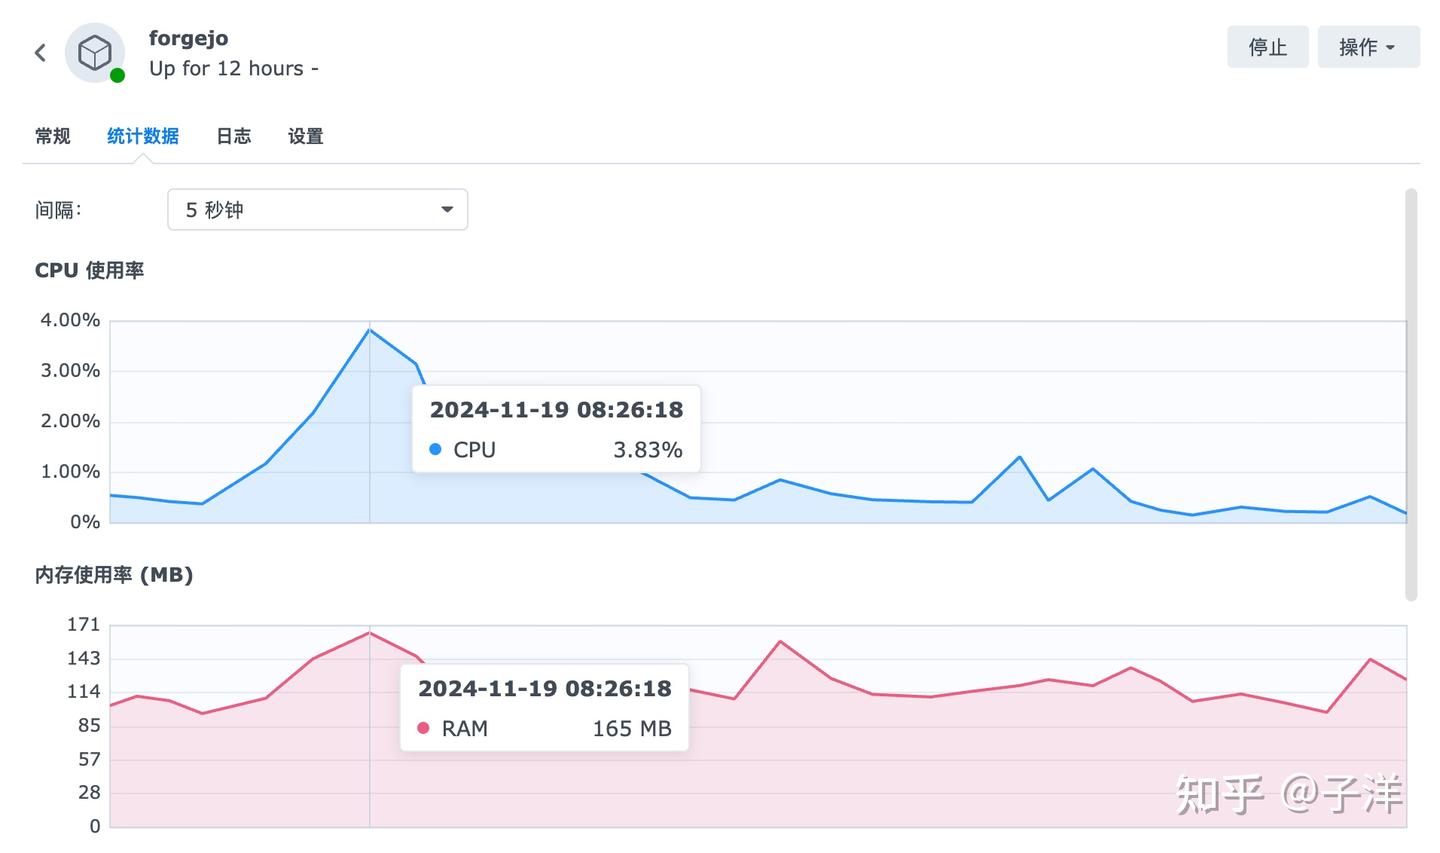Screen dimensions: 1440x853
Task: Switch to the 常规 tab
Action: click(x=52, y=136)
